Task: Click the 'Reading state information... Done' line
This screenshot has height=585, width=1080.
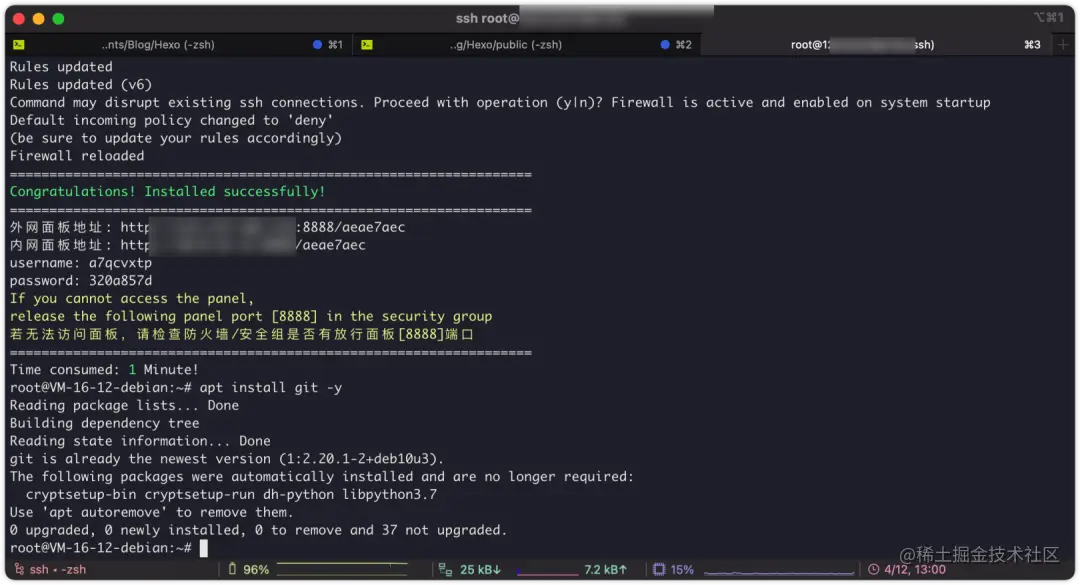Action: point(140,442)
